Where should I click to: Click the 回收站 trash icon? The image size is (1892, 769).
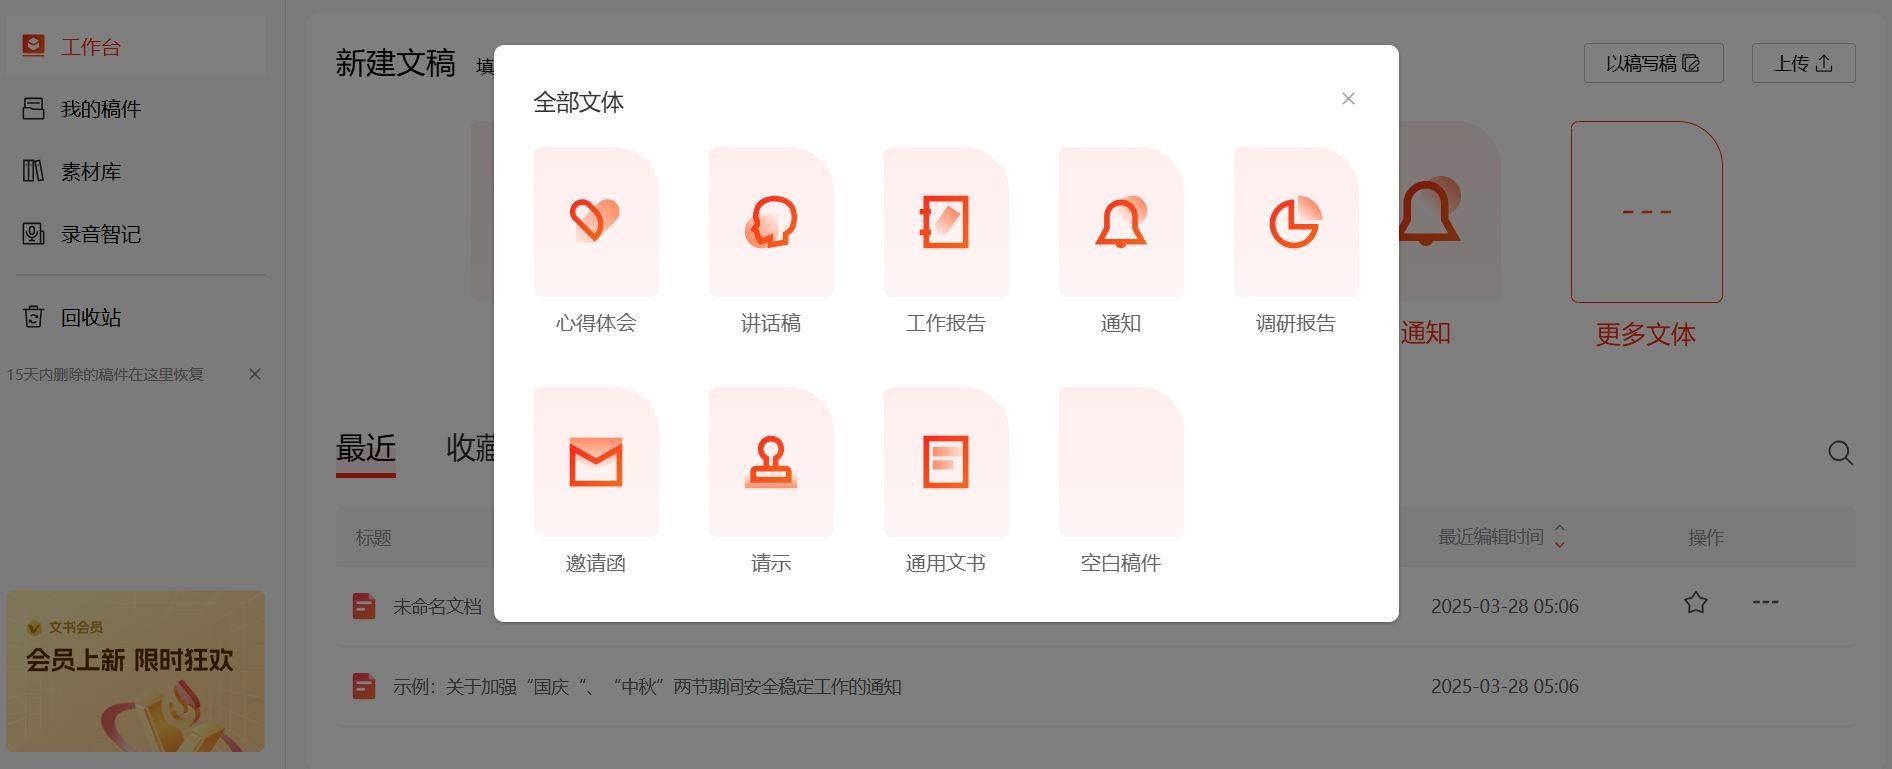pos(33,316)
